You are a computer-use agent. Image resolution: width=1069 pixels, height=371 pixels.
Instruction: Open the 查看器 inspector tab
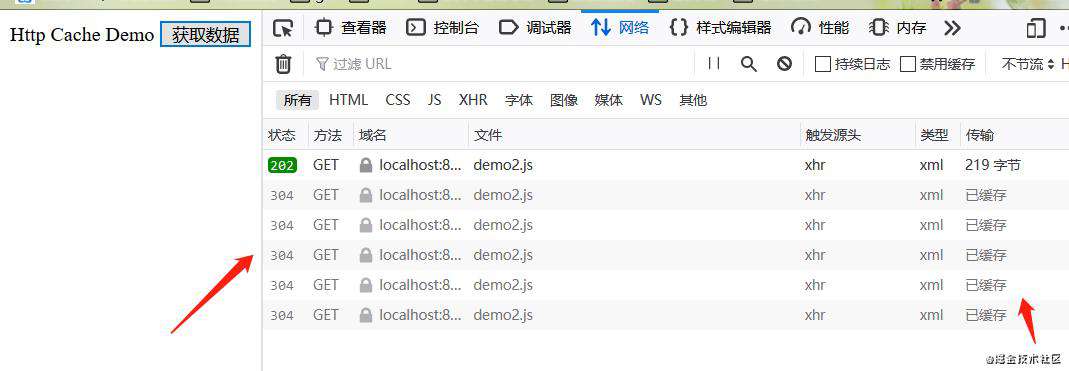pos(350,28)
